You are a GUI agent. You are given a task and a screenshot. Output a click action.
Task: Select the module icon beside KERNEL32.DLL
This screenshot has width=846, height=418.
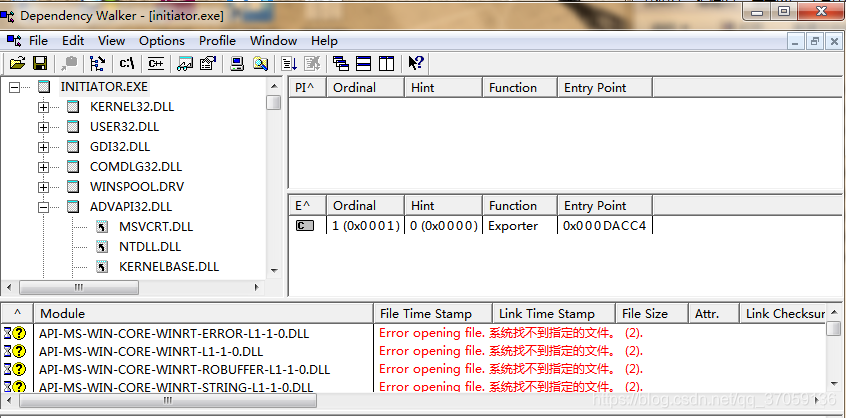73,107
